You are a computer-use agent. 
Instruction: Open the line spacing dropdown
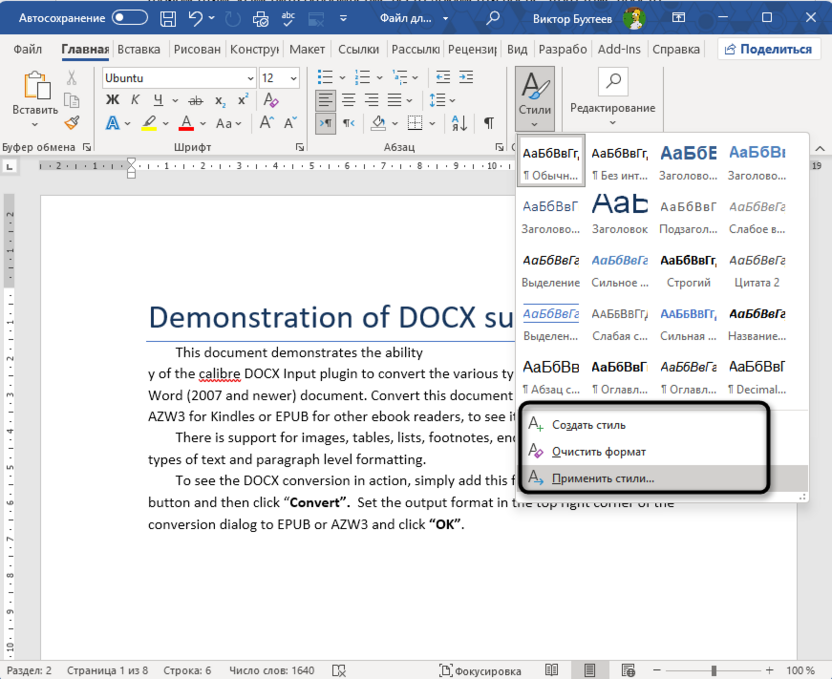pyautogui.click(x=441, y=100)
